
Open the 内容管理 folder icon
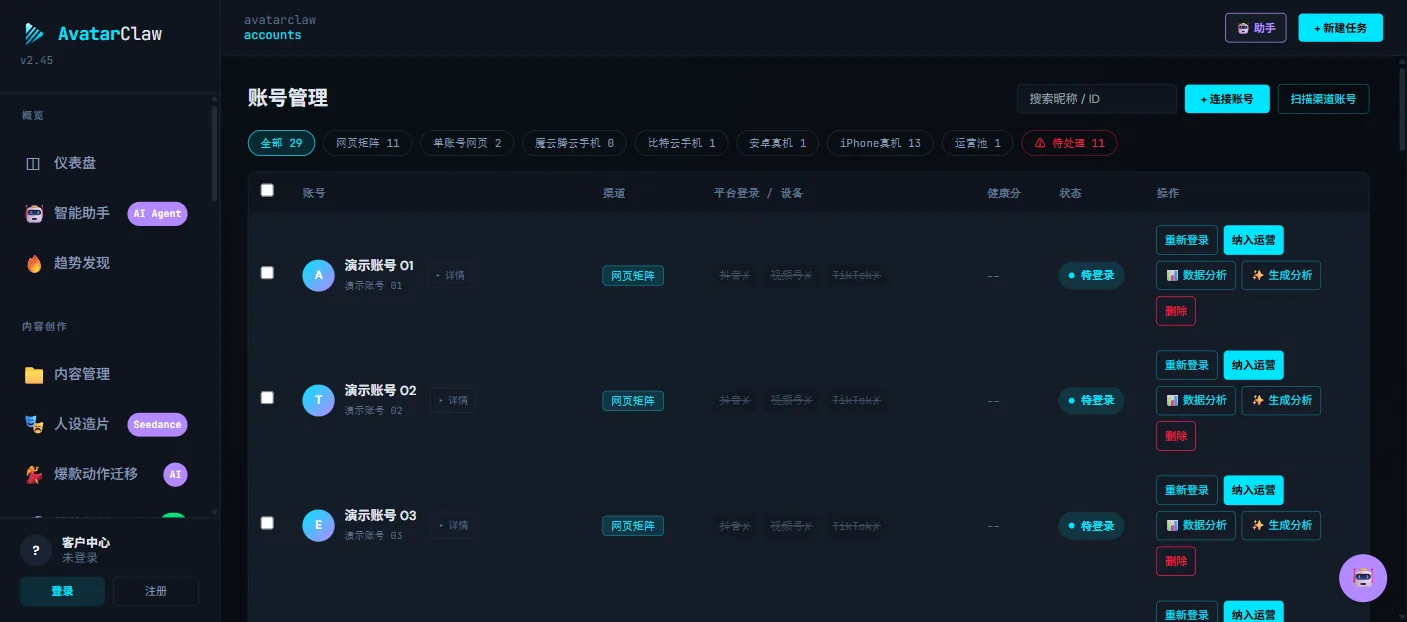click(34, 374)
